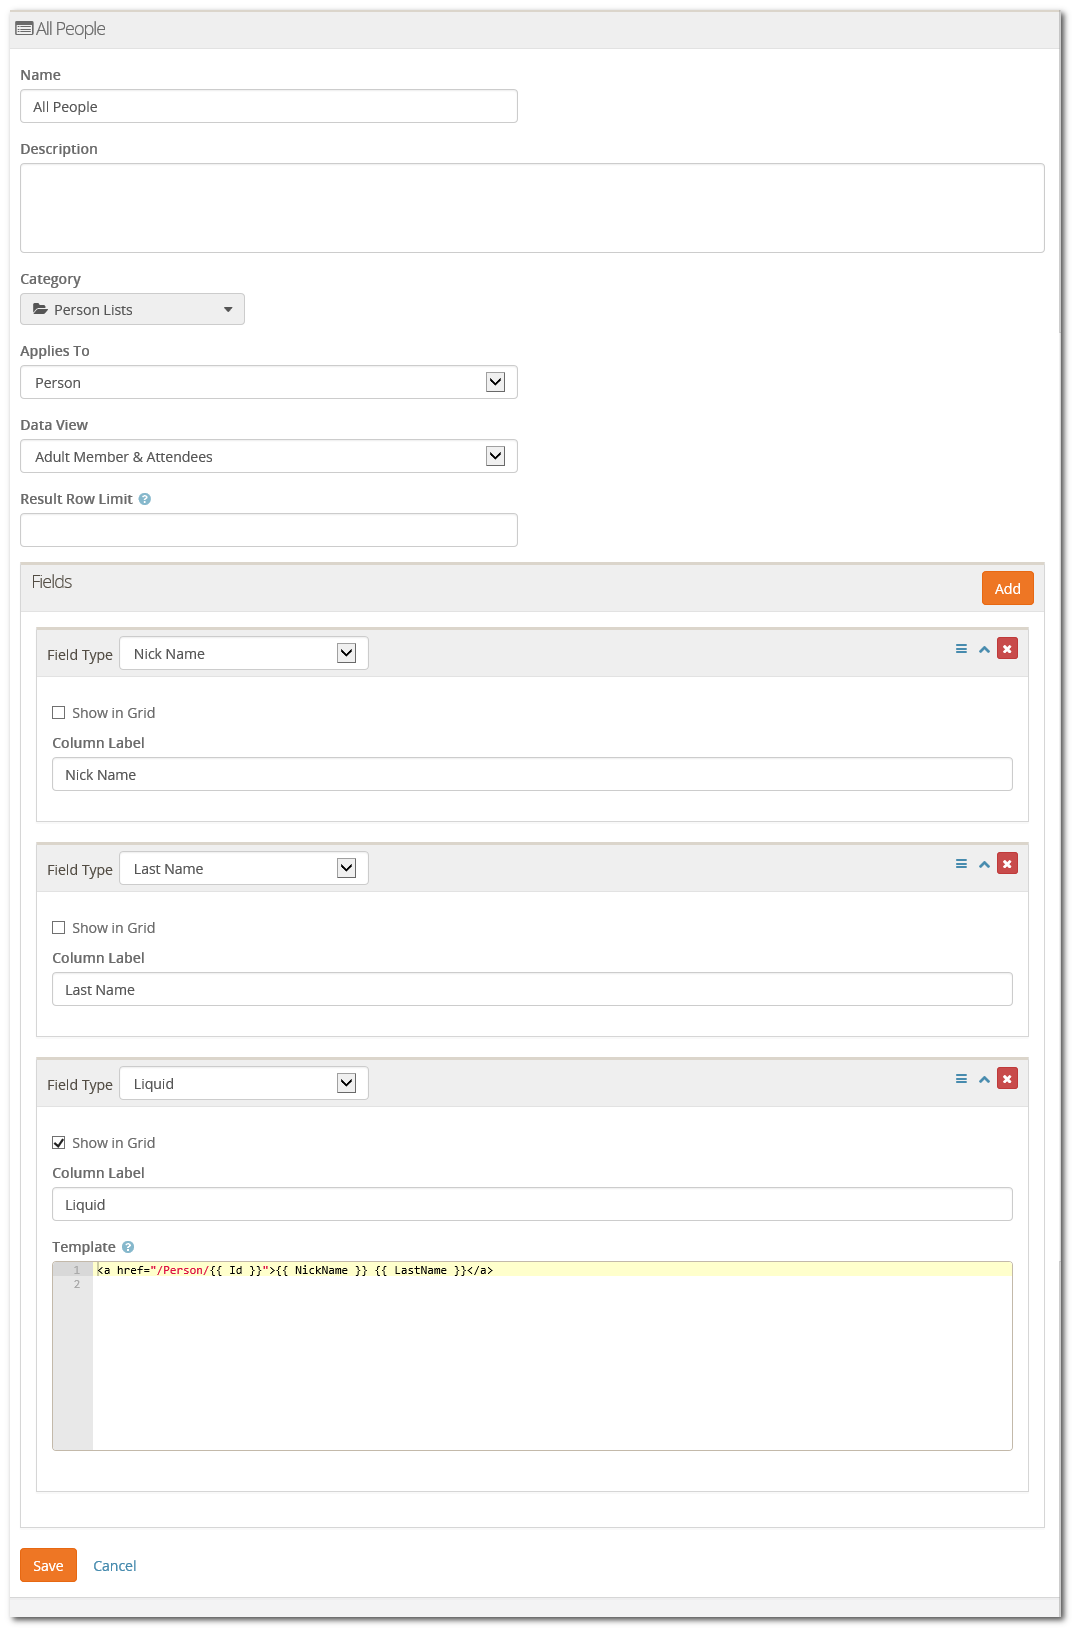This screenshot has width=1072, height=1628.
Task: Delete the Last Name field
Action: pos(1007,864)
